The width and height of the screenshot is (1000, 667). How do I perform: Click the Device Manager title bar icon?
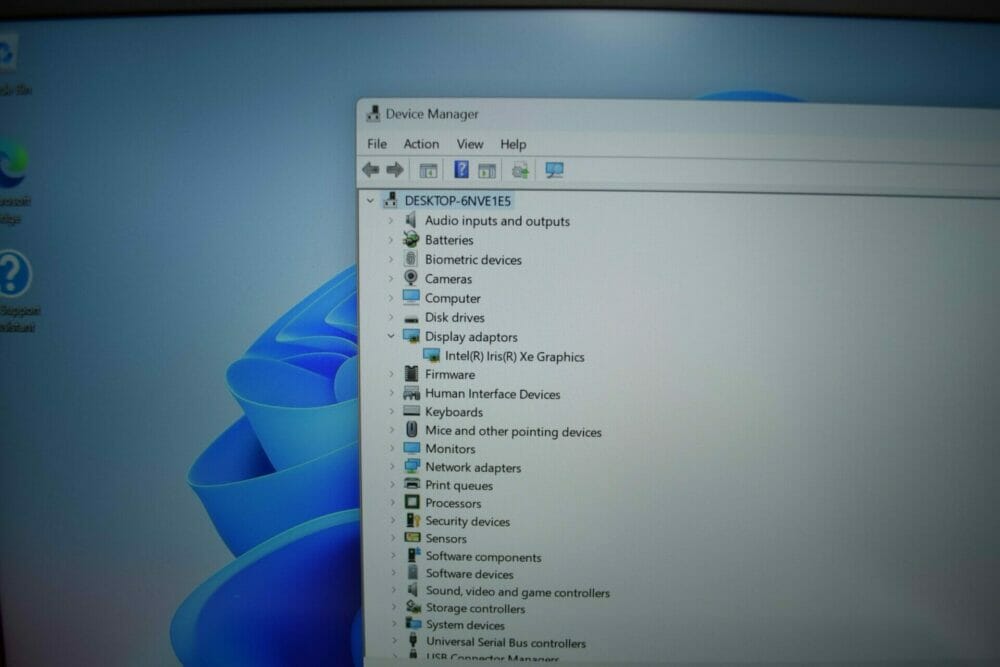373,114
